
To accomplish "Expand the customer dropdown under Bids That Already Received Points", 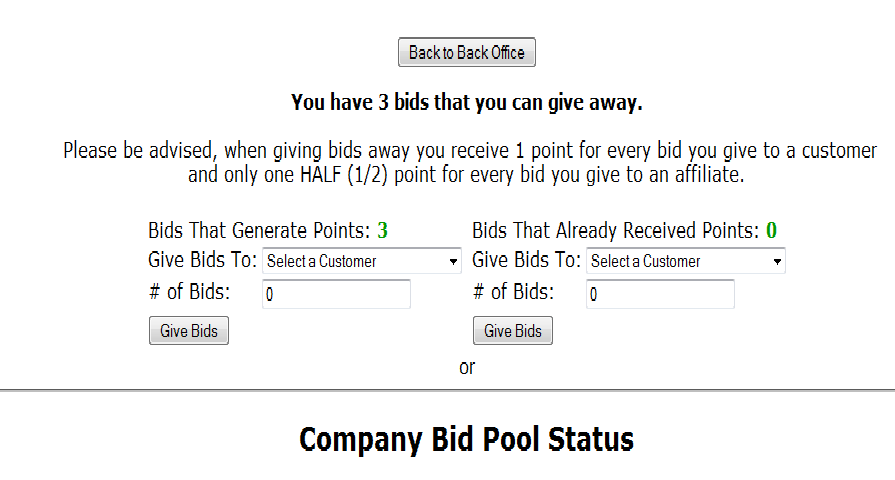I will point(685,261).
